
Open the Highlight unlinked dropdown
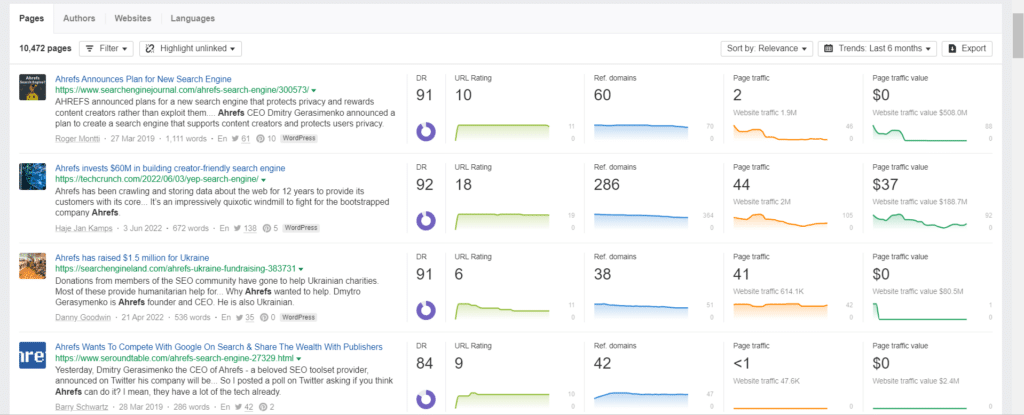[191, 48]
